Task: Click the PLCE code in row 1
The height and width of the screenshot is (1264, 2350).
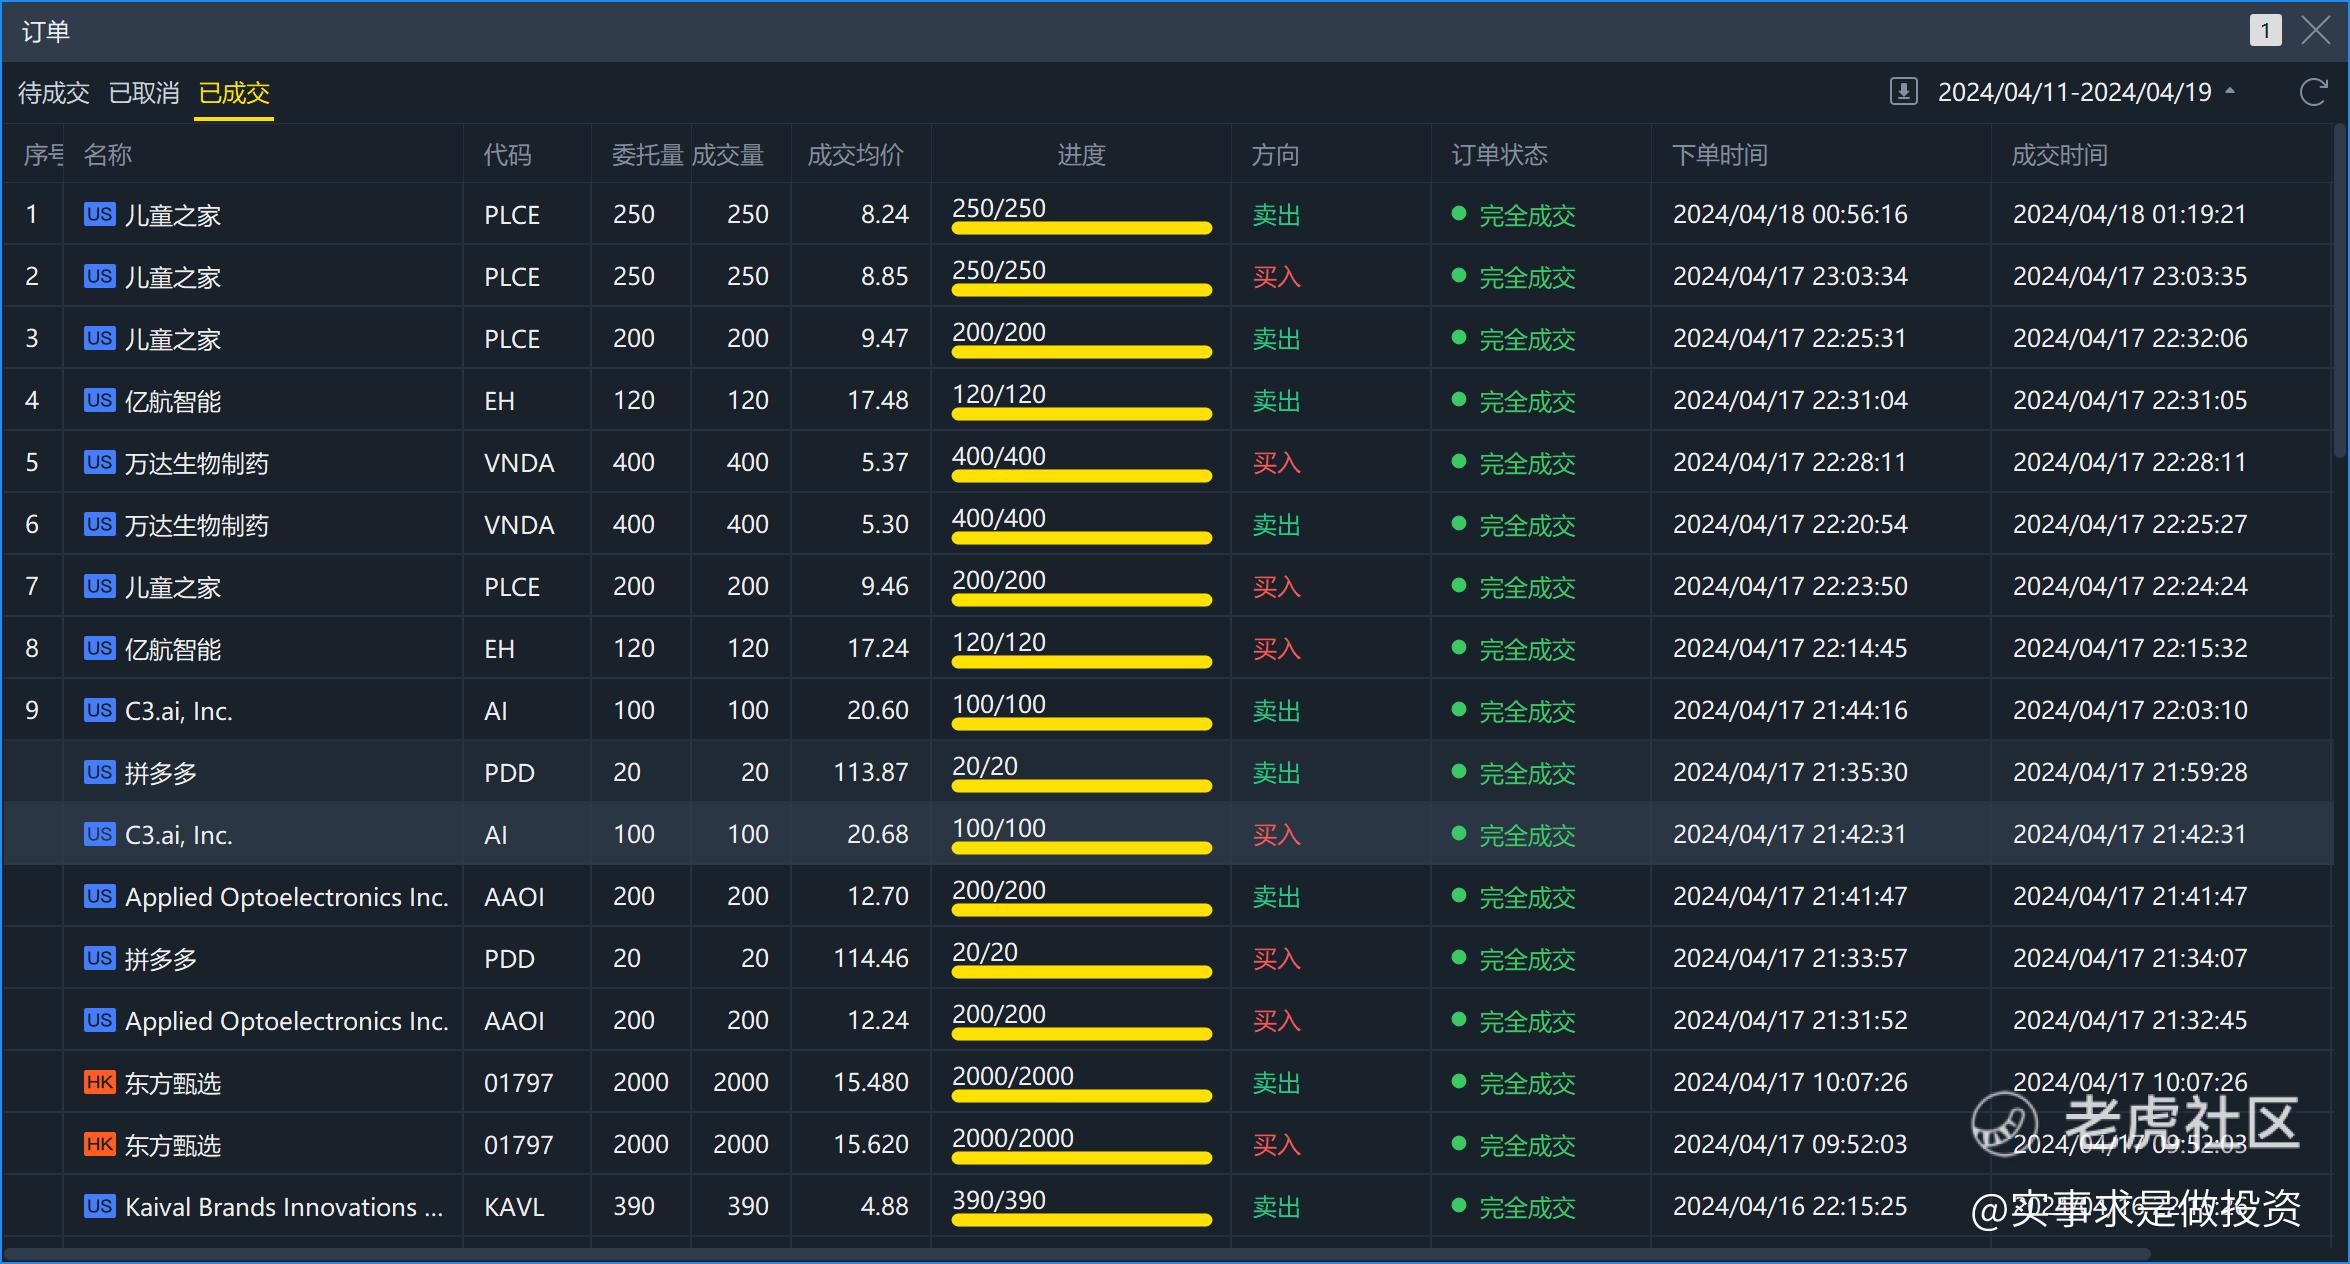Action: (x=512, y=215)
